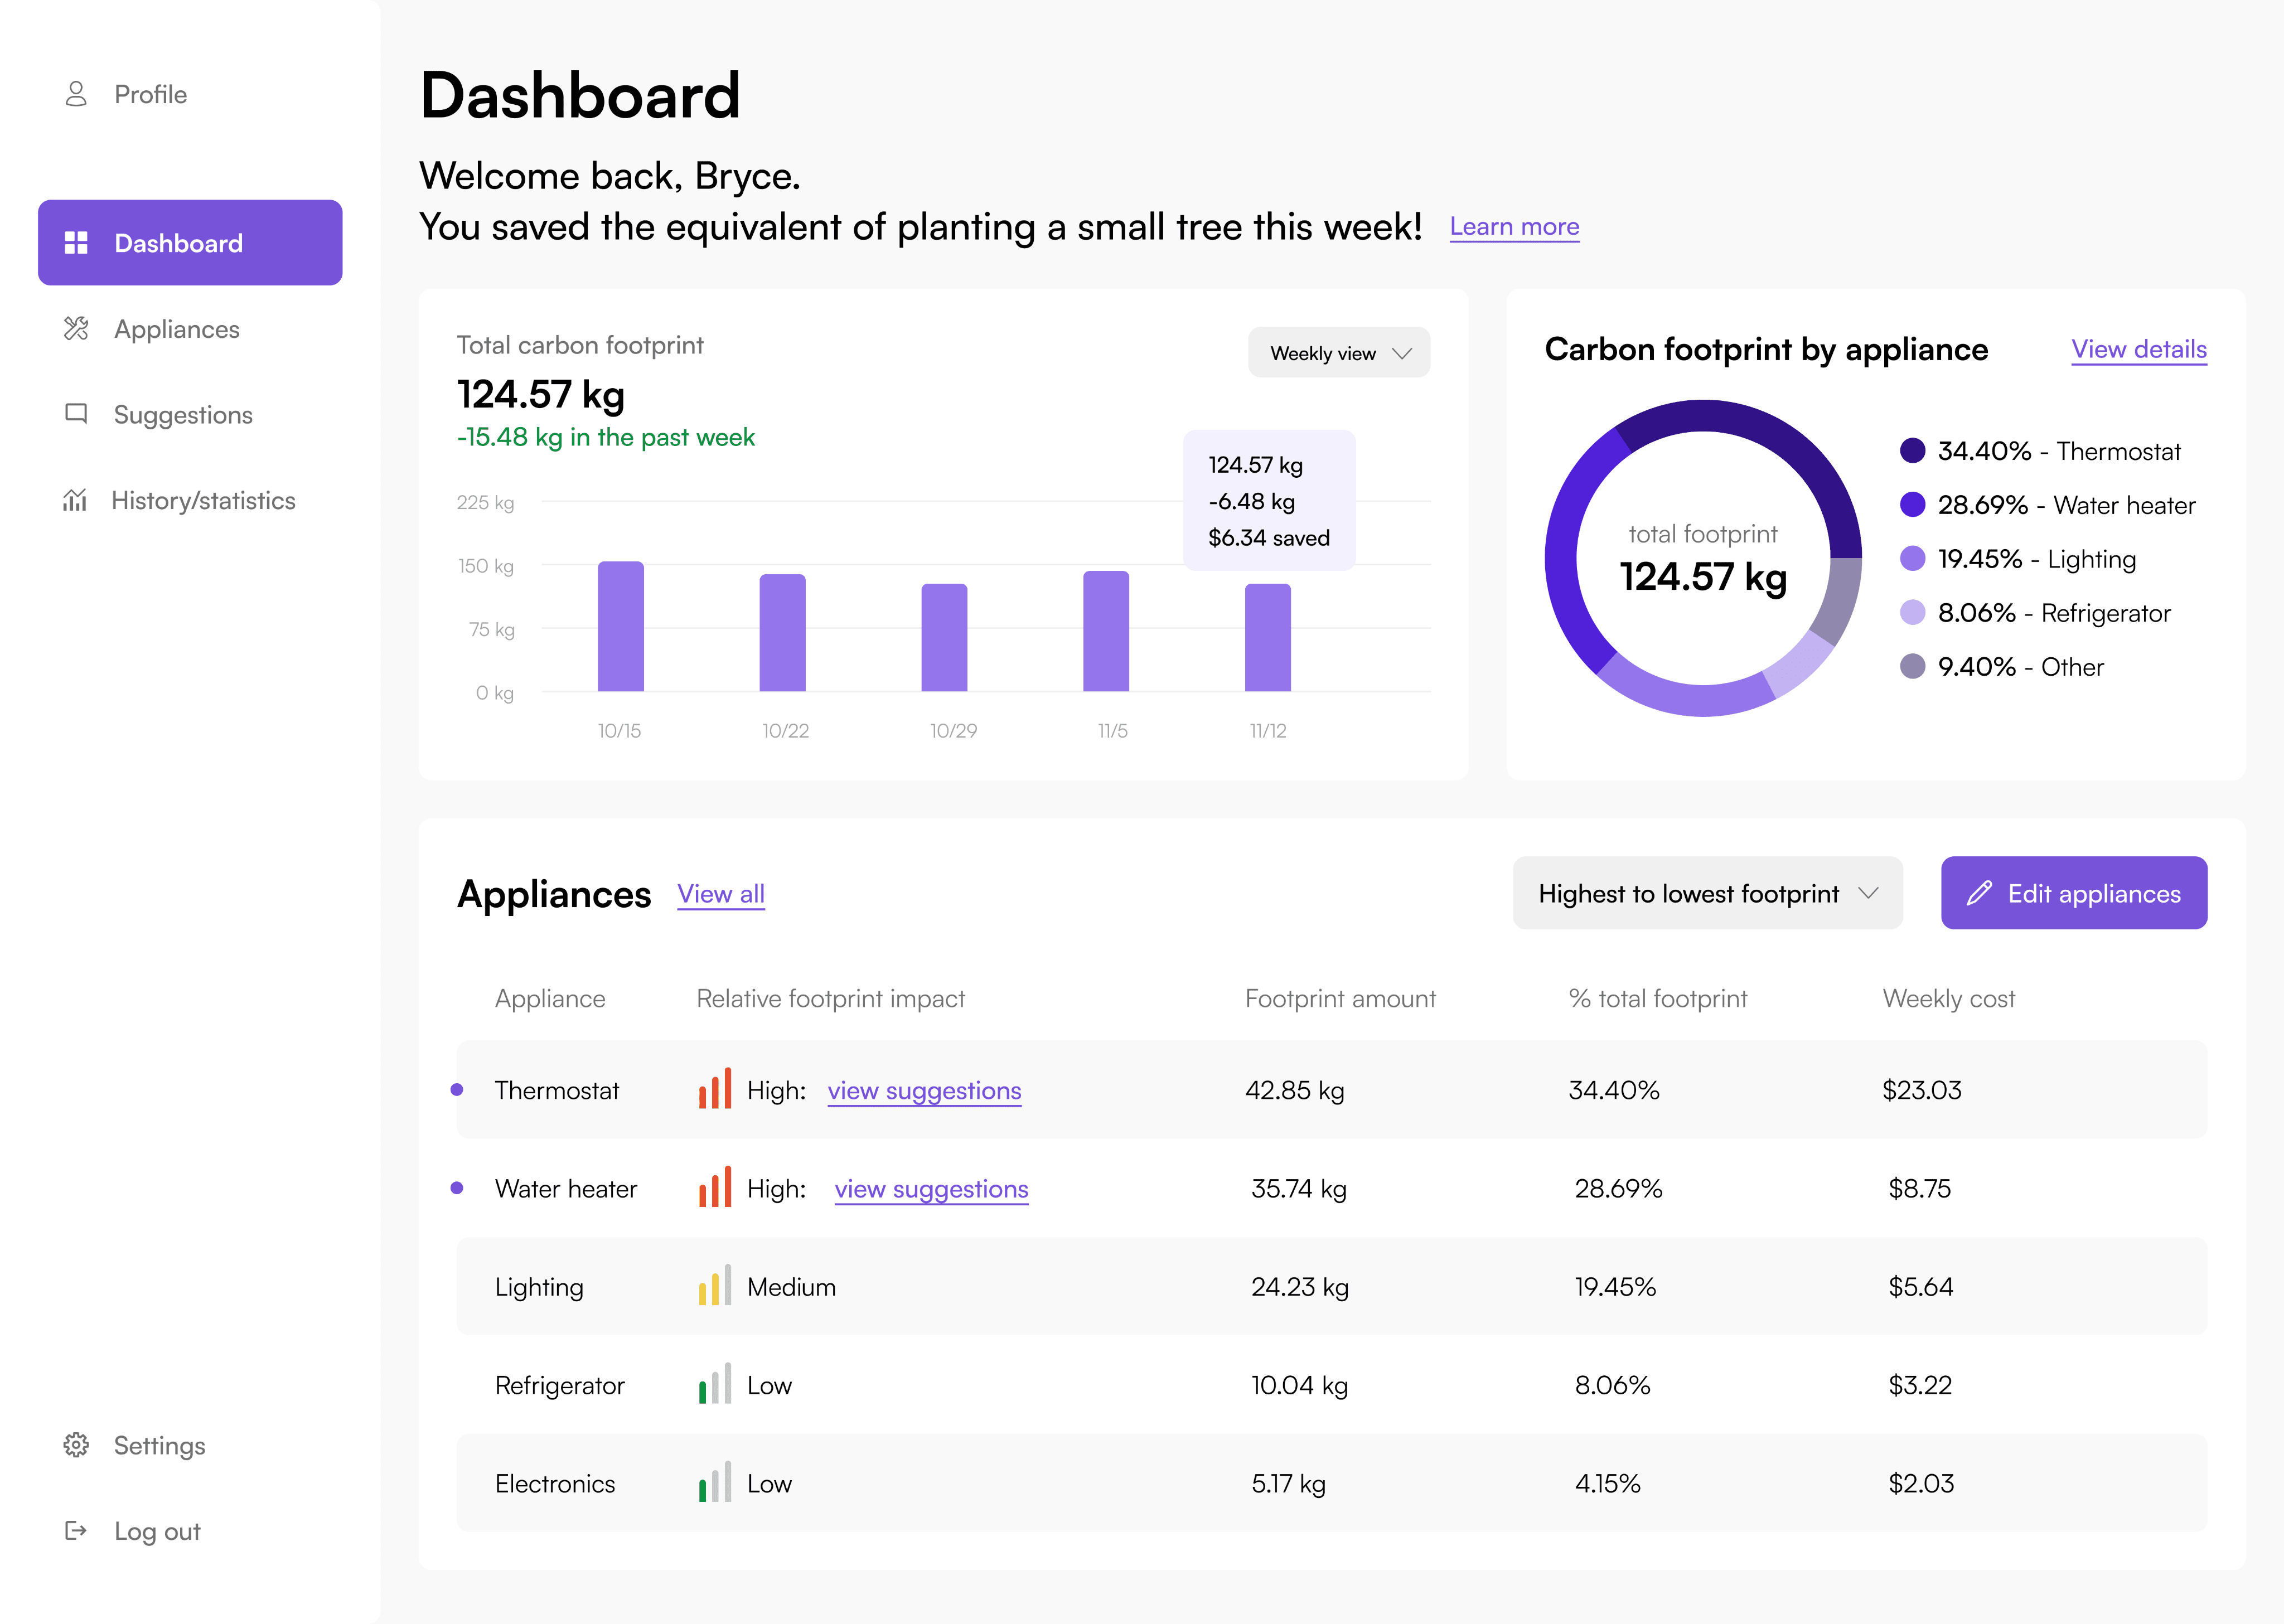Open the Highest to lowest footprint sort dropdown

pyautogui.click(x=1707, y=893)
